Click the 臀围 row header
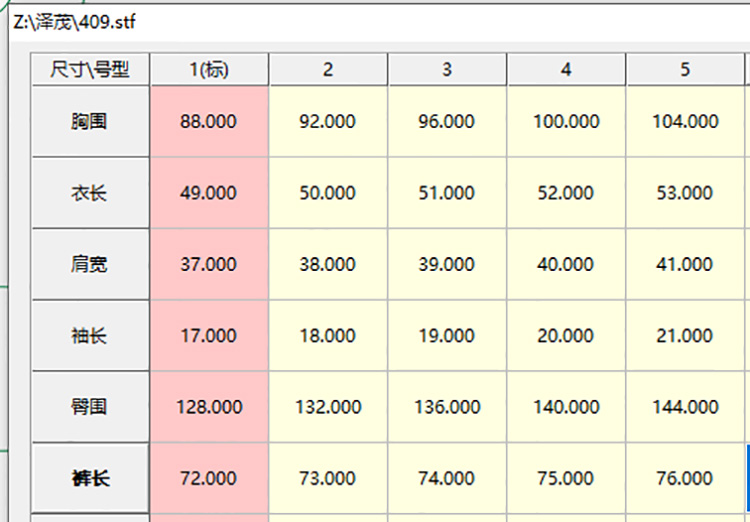750x522 pixels. click(90, 407)
